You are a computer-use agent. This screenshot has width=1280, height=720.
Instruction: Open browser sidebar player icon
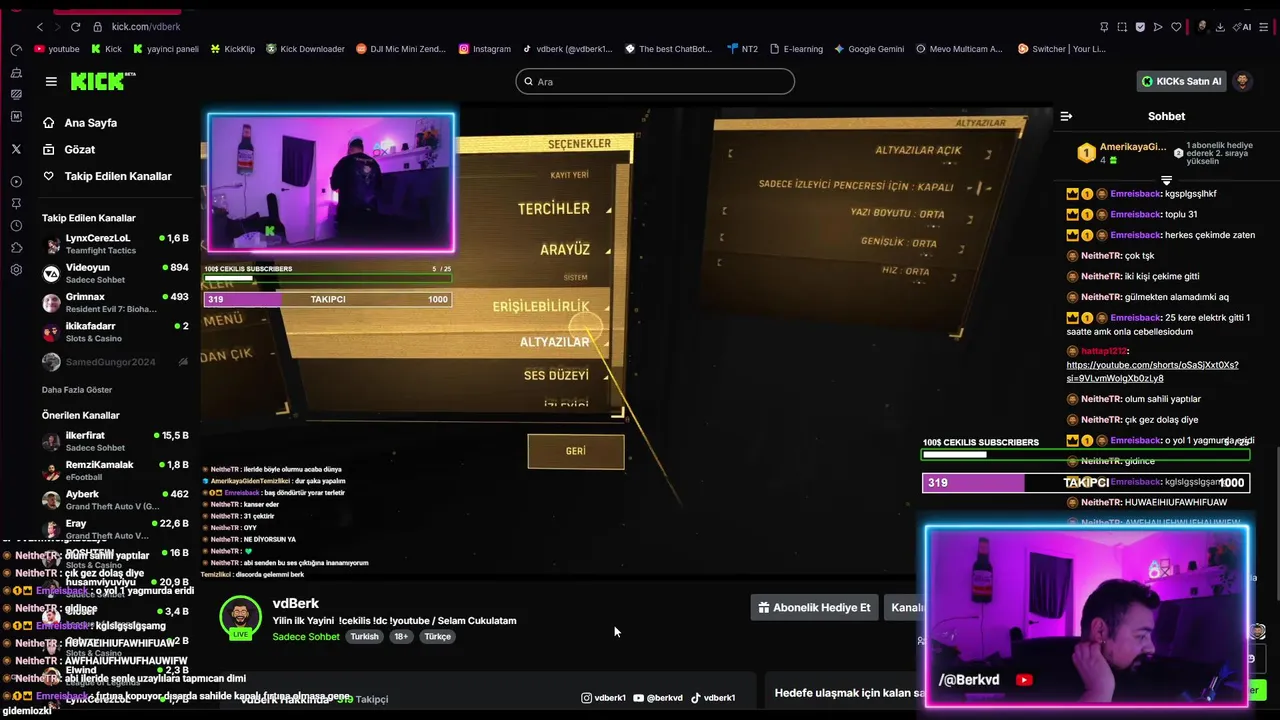pos(16,182)
